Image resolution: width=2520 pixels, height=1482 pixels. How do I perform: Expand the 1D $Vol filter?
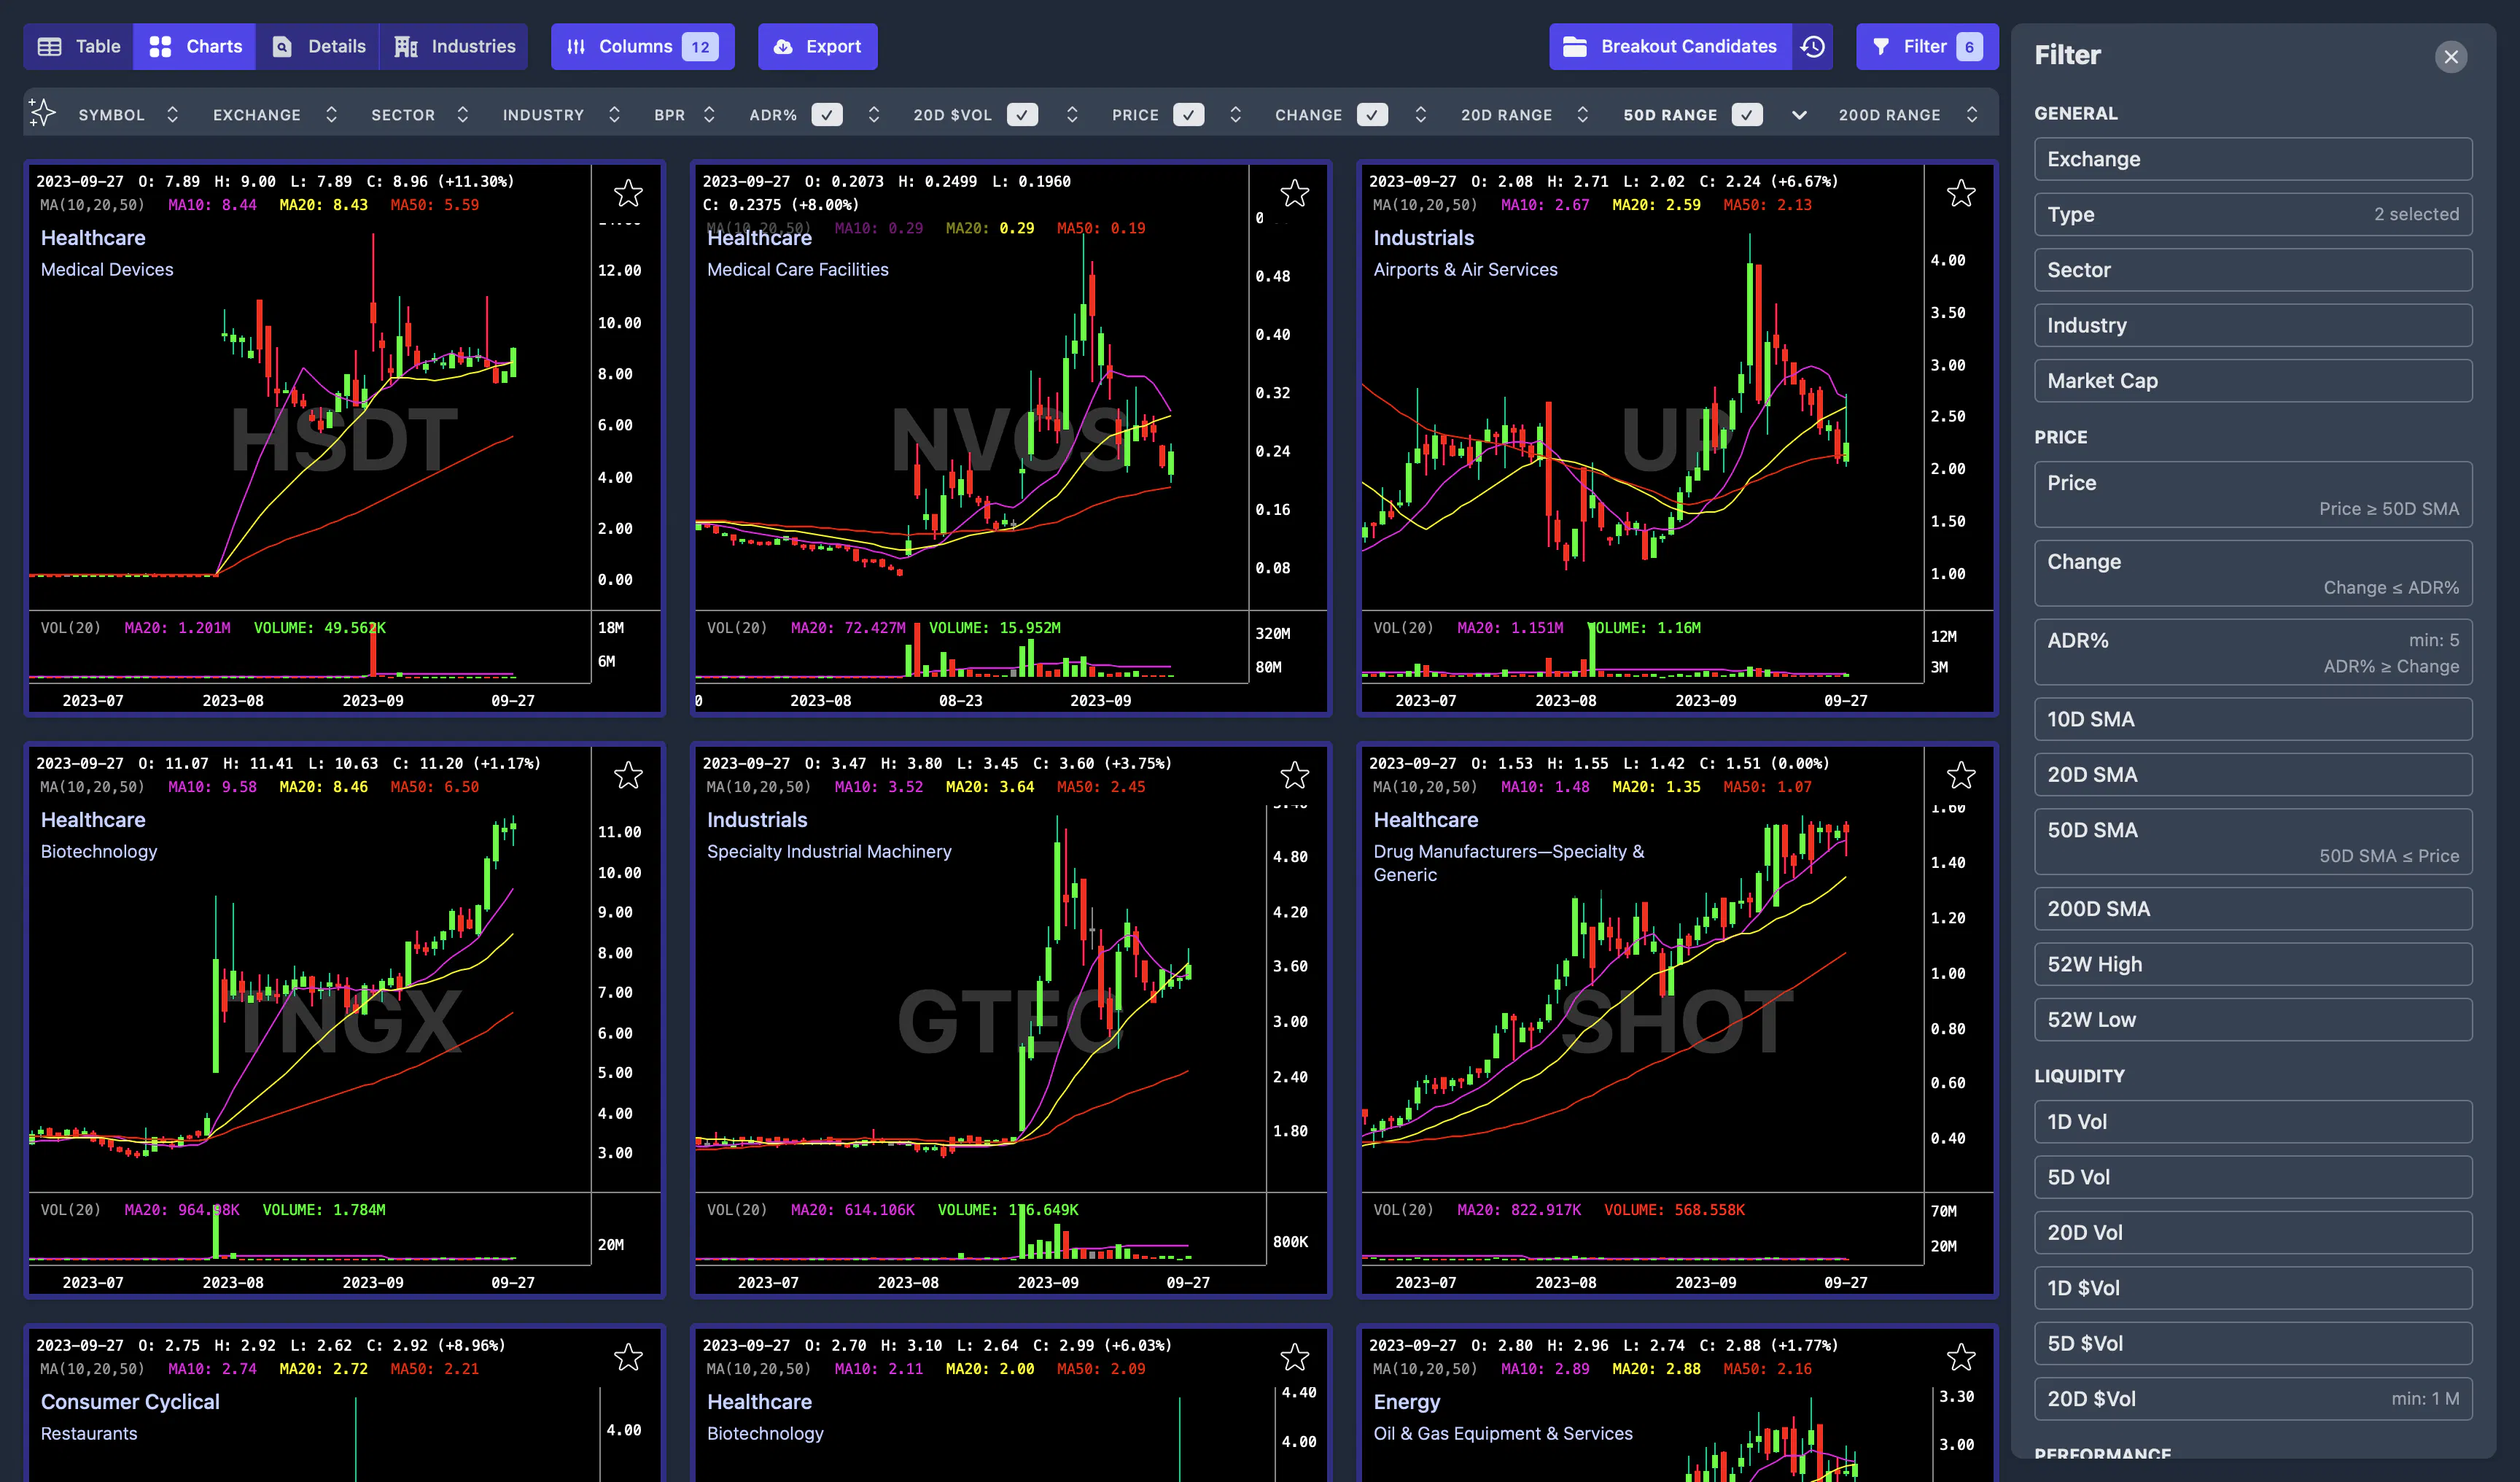pyautogui.click(x=2253, y=1288)
